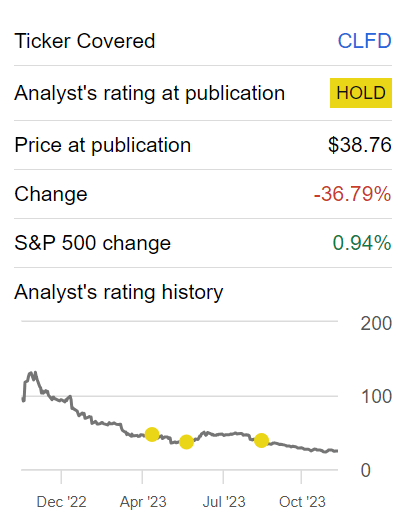Viewport: 398px width, 525px height.
Task: Click the Jul '23 axis label
Action: pyautogui.click(x=224, y=502)
